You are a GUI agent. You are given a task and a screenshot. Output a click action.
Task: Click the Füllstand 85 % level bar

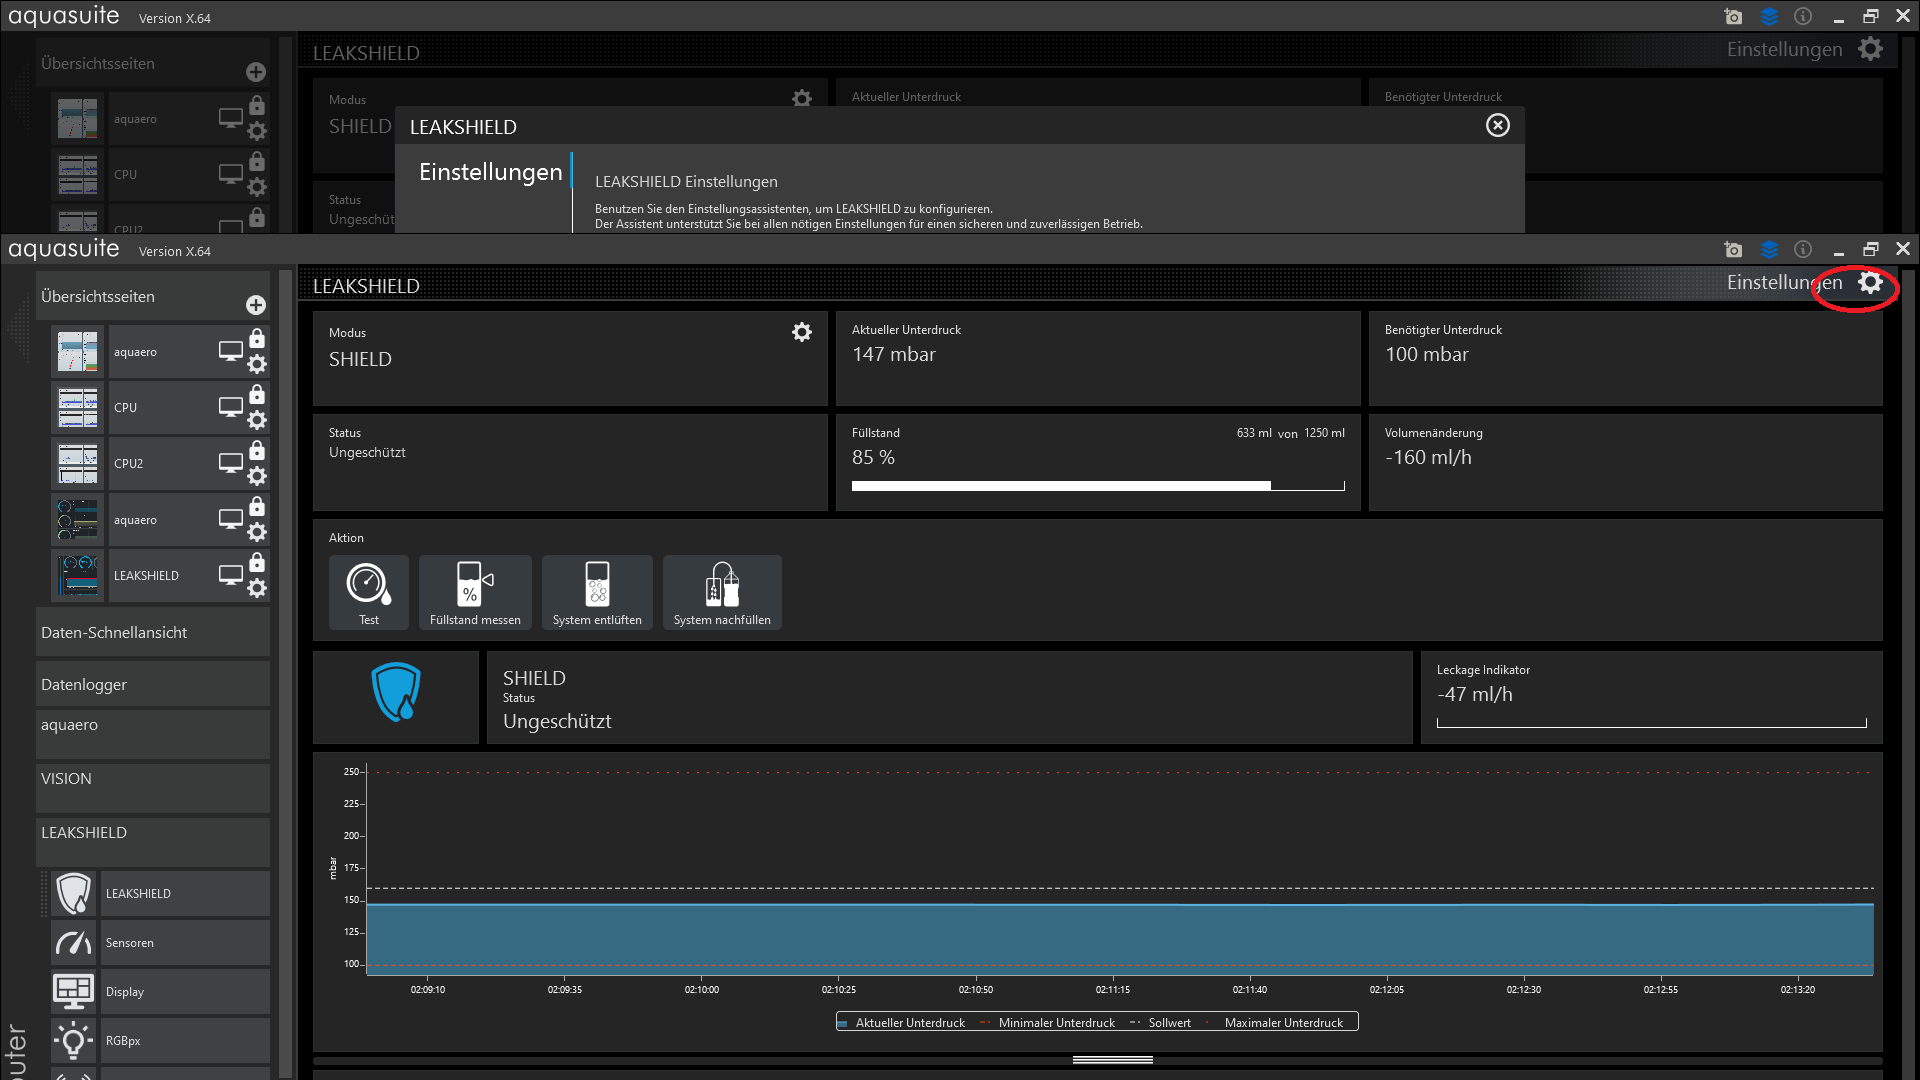point(1097,486)
